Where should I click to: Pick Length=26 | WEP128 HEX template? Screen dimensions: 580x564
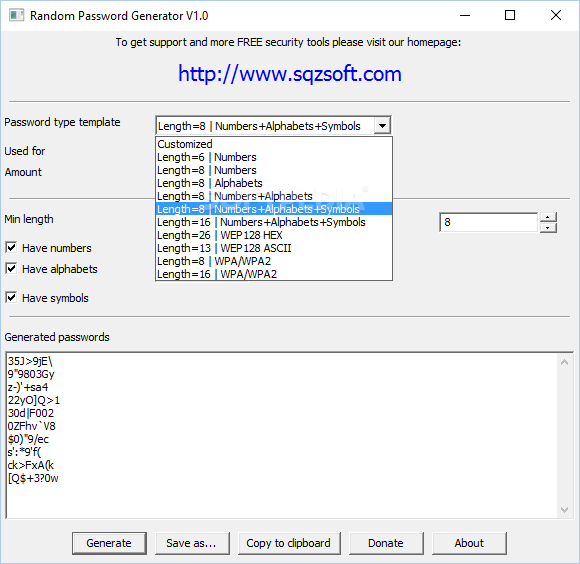coord(274,235)
